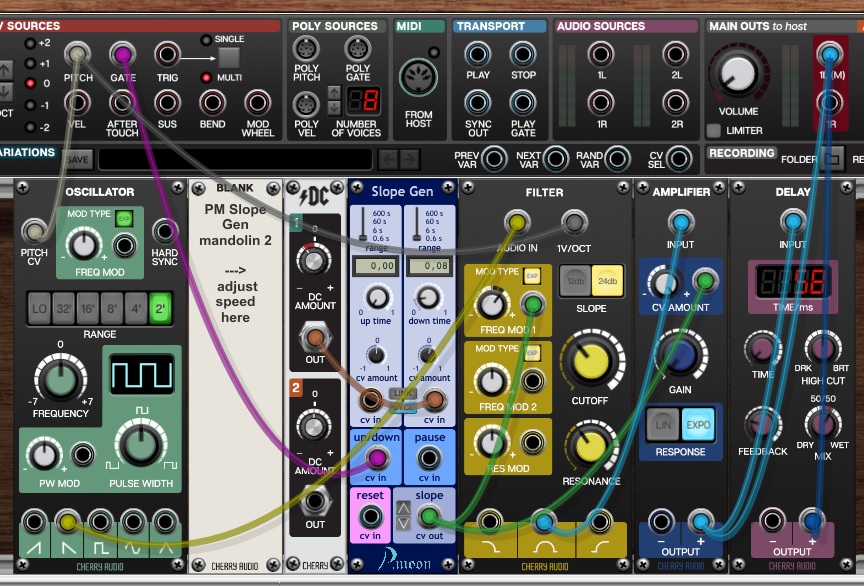This screenshot has height=586, width=864.
Task: Click the Oscillator Hard Sync jack
Action: pyautogui.click(x=165, y=232)
